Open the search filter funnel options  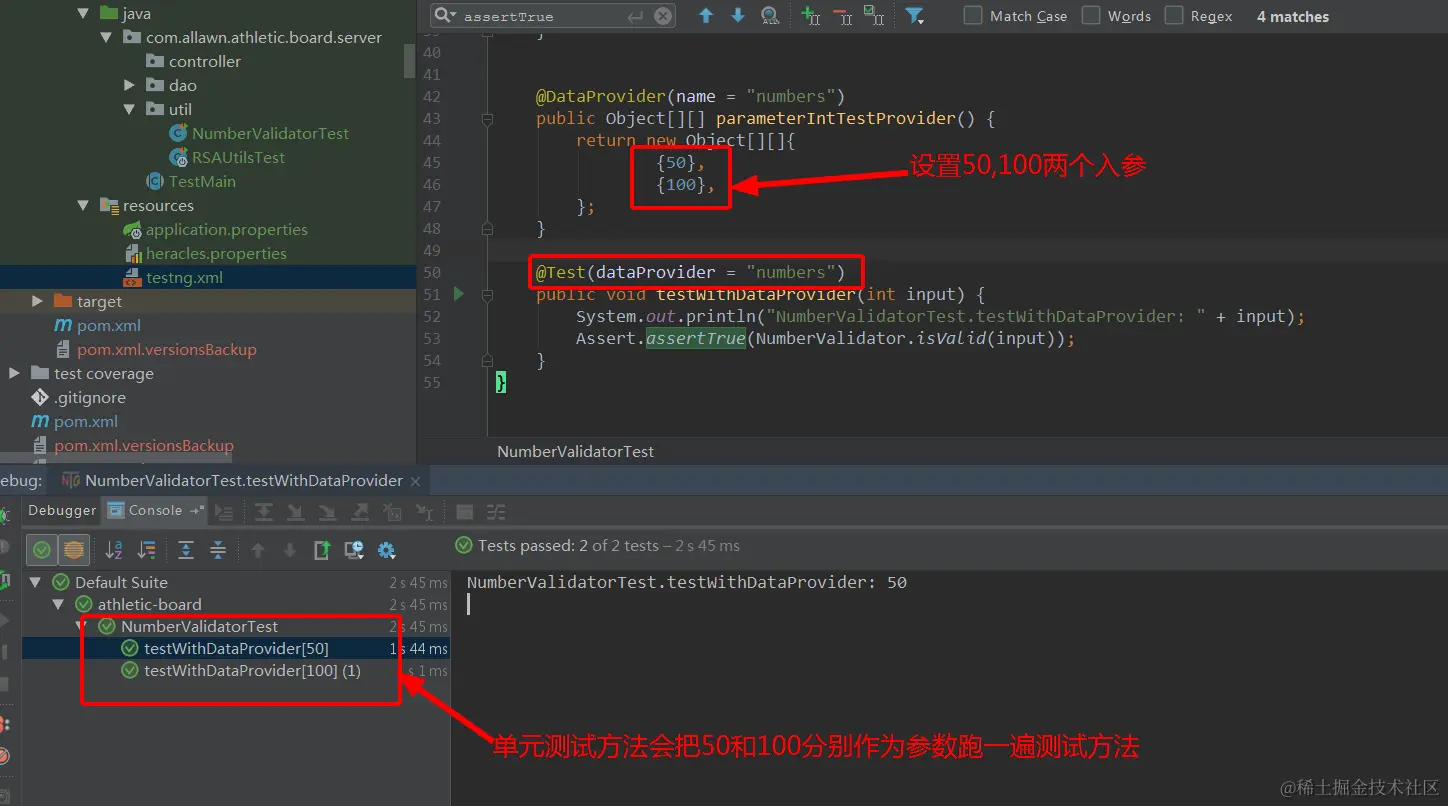point(914,16)
